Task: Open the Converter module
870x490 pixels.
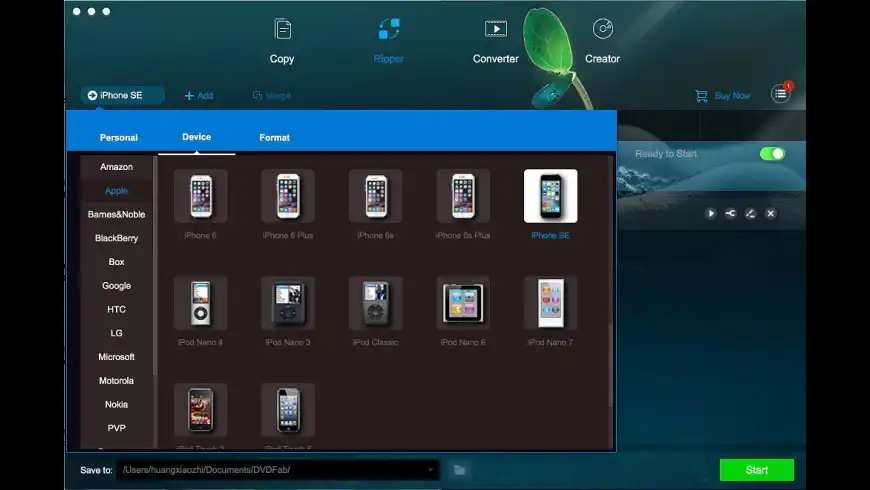Action: click(x=495, y=41)
